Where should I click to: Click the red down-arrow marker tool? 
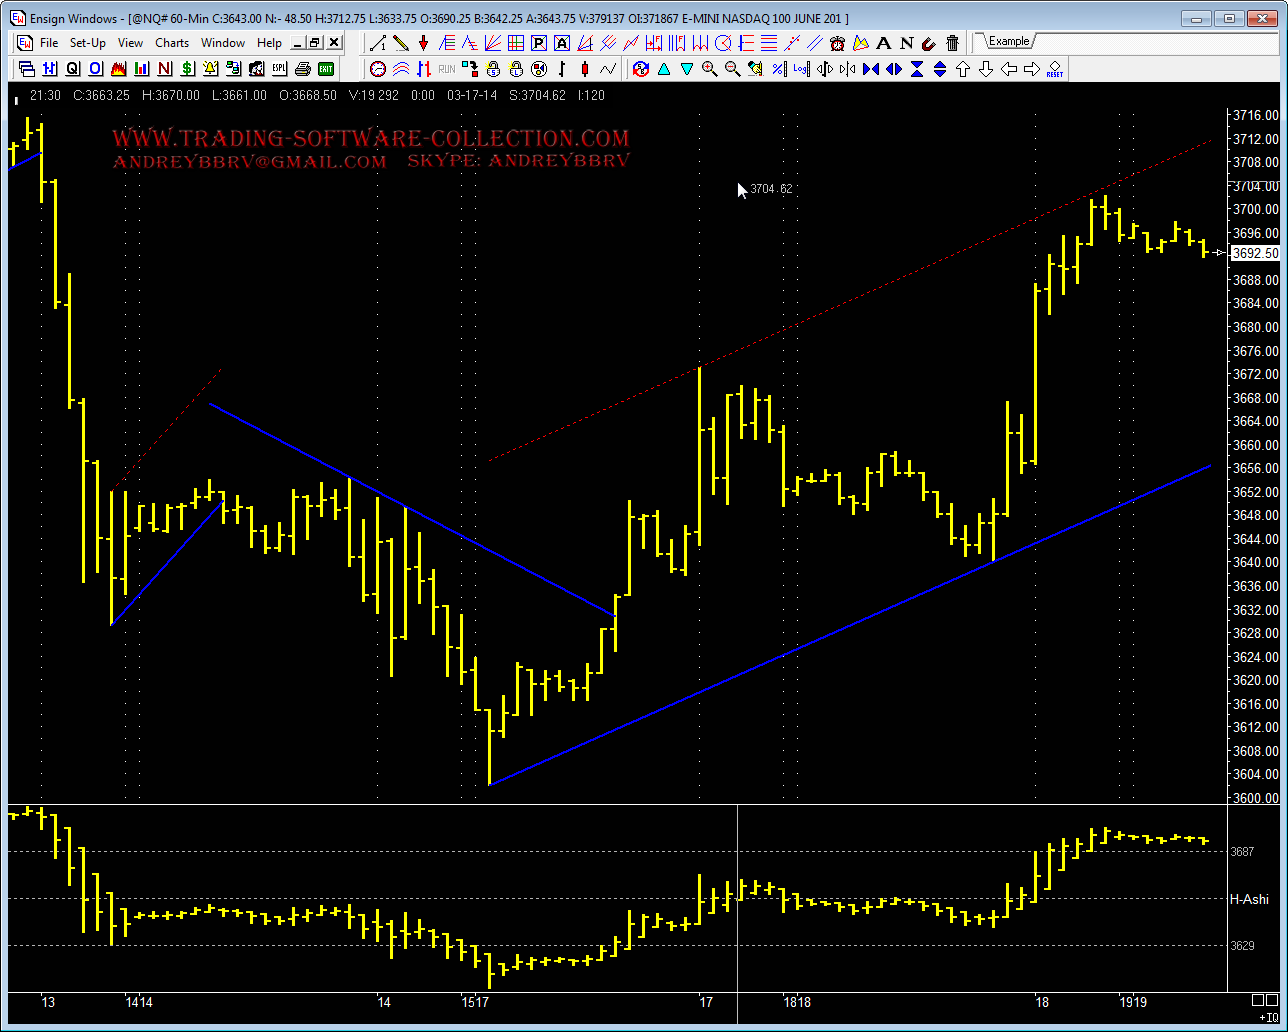pos(423,43)
